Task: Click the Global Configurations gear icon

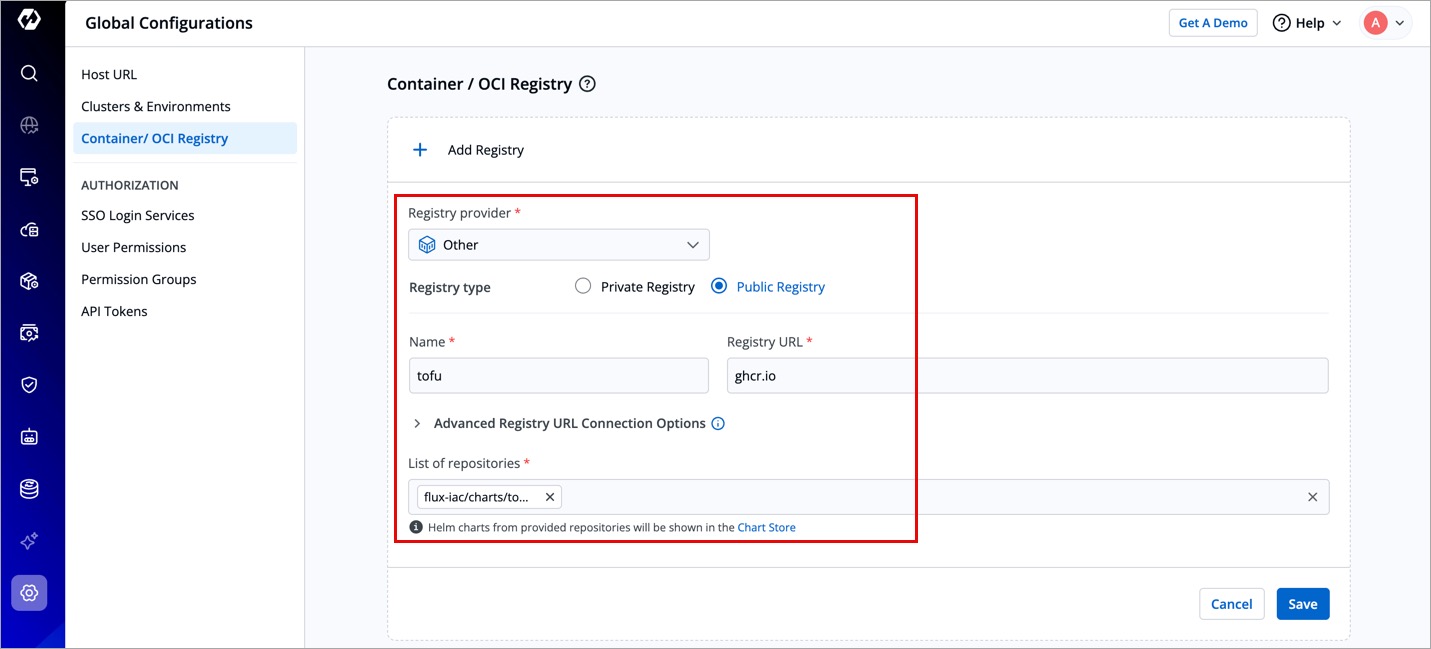Action: (29, 593)
